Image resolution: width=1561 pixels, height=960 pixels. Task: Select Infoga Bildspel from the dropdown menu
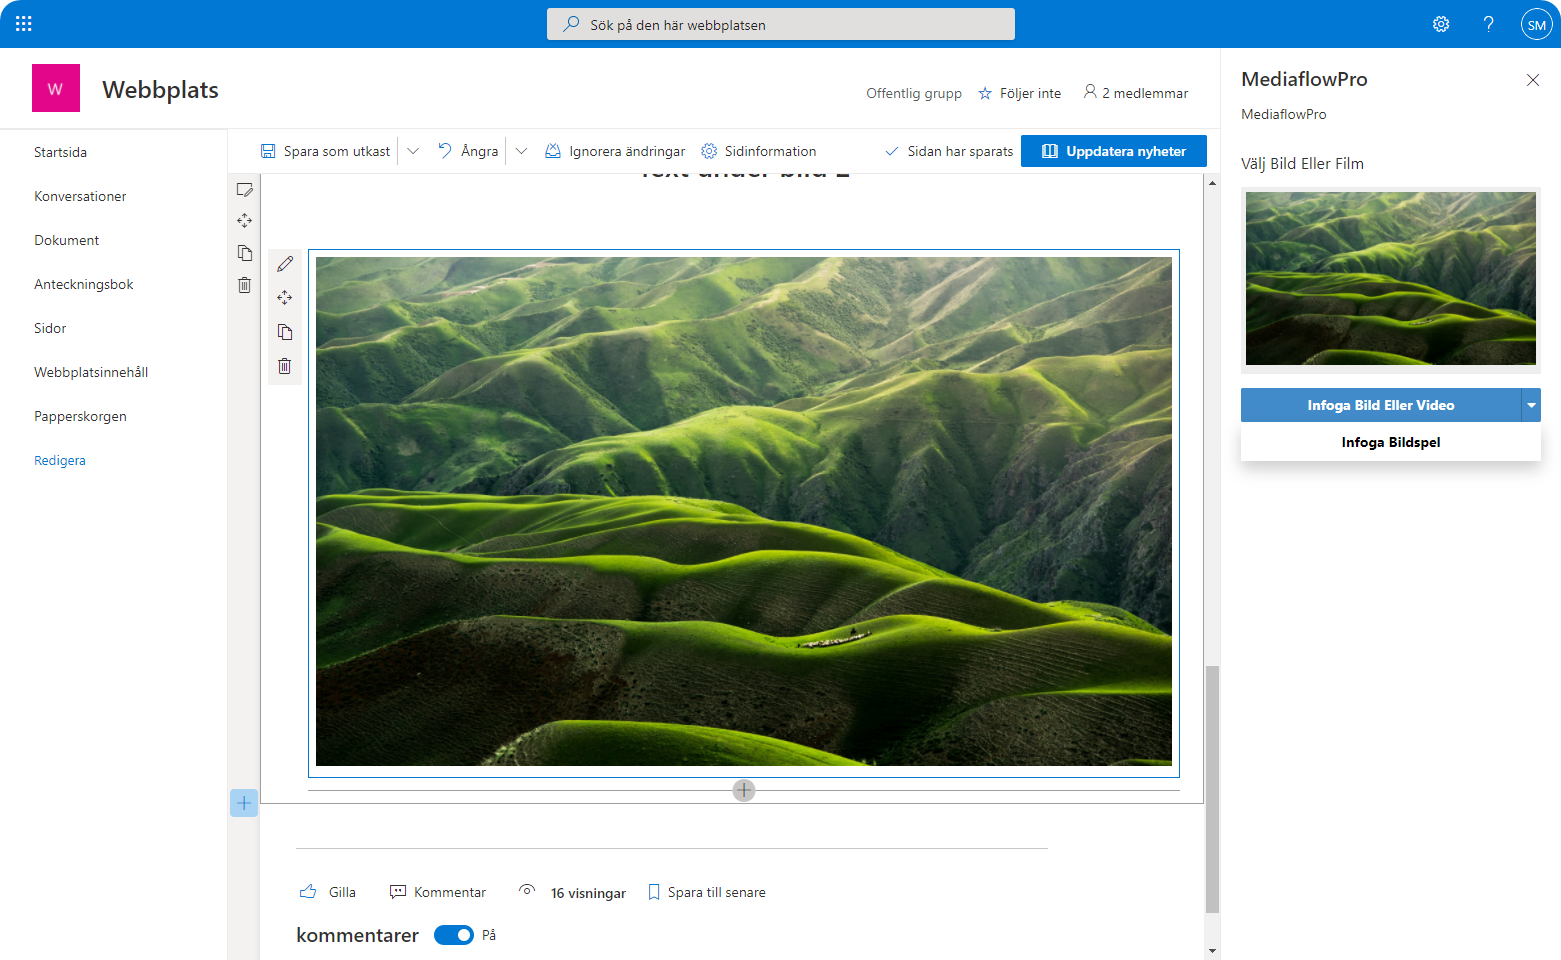click(x=1391, y=442)
